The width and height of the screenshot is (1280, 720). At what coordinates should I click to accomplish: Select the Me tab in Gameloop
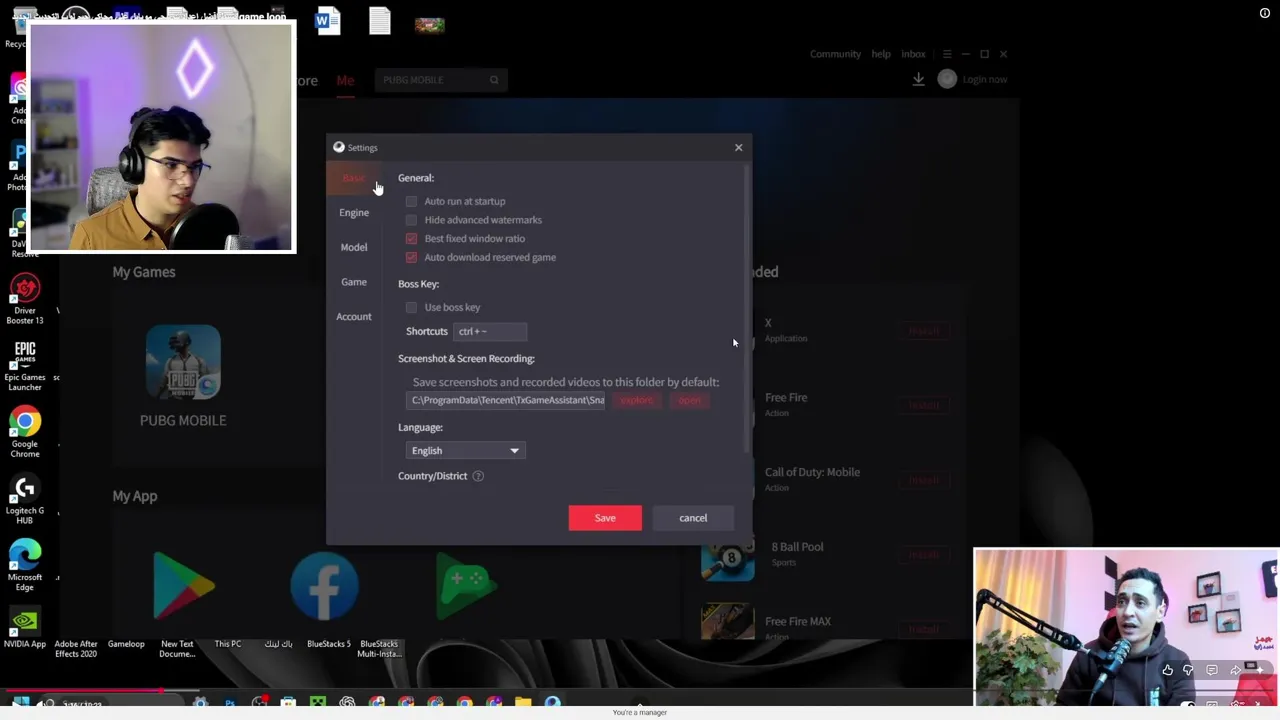pos(345,80)
